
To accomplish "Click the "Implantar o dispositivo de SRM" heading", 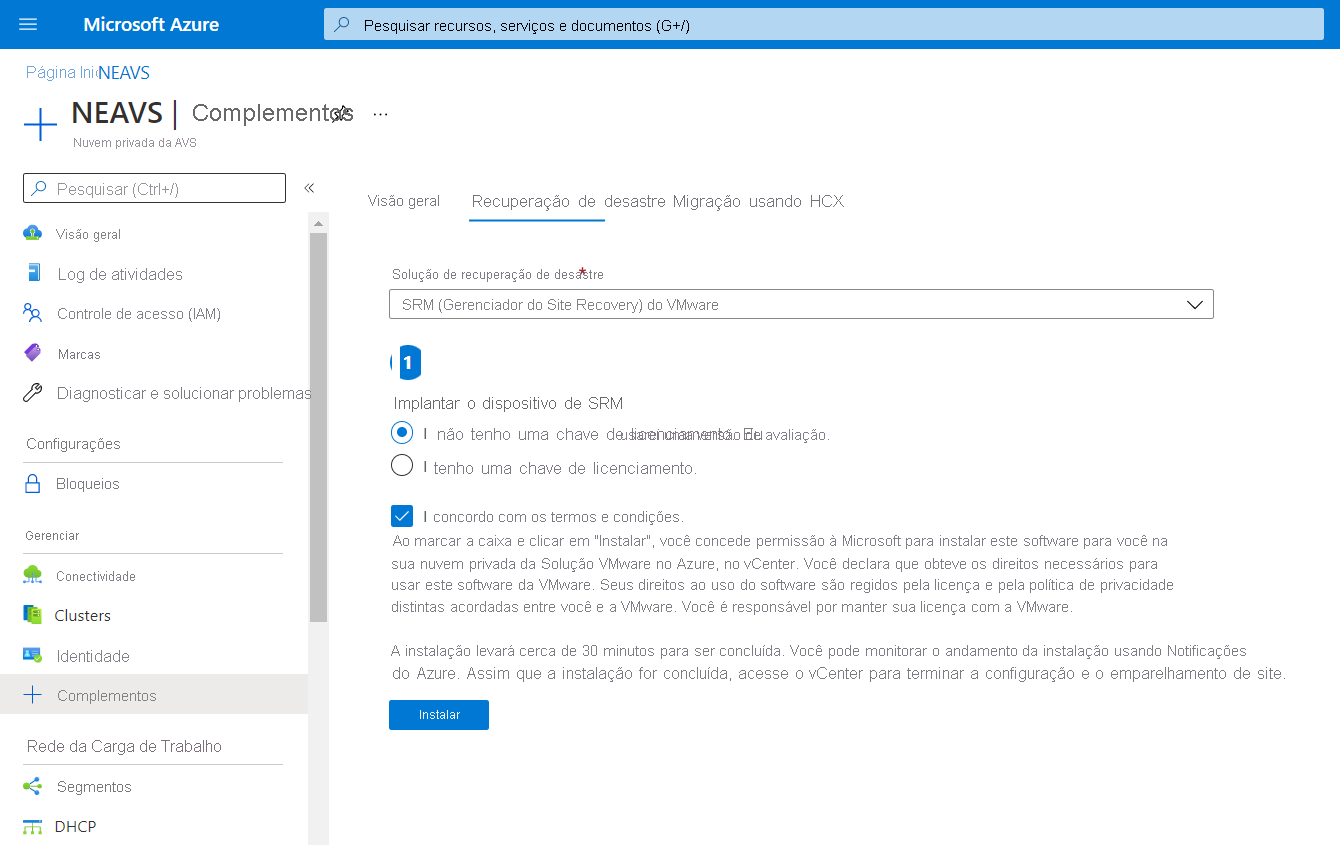I will [x=508, y=404].
